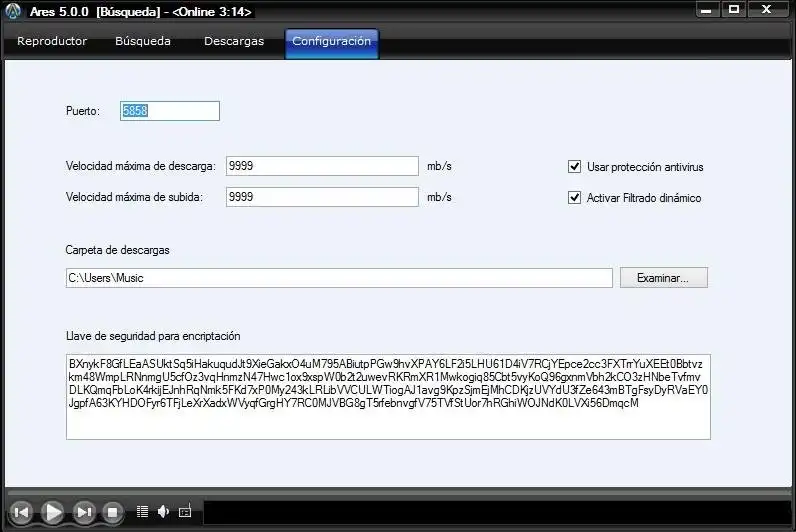The height and width of the screenshot is (532, 796).
Task: Minimize the Ares window
Action: point(707,10)
